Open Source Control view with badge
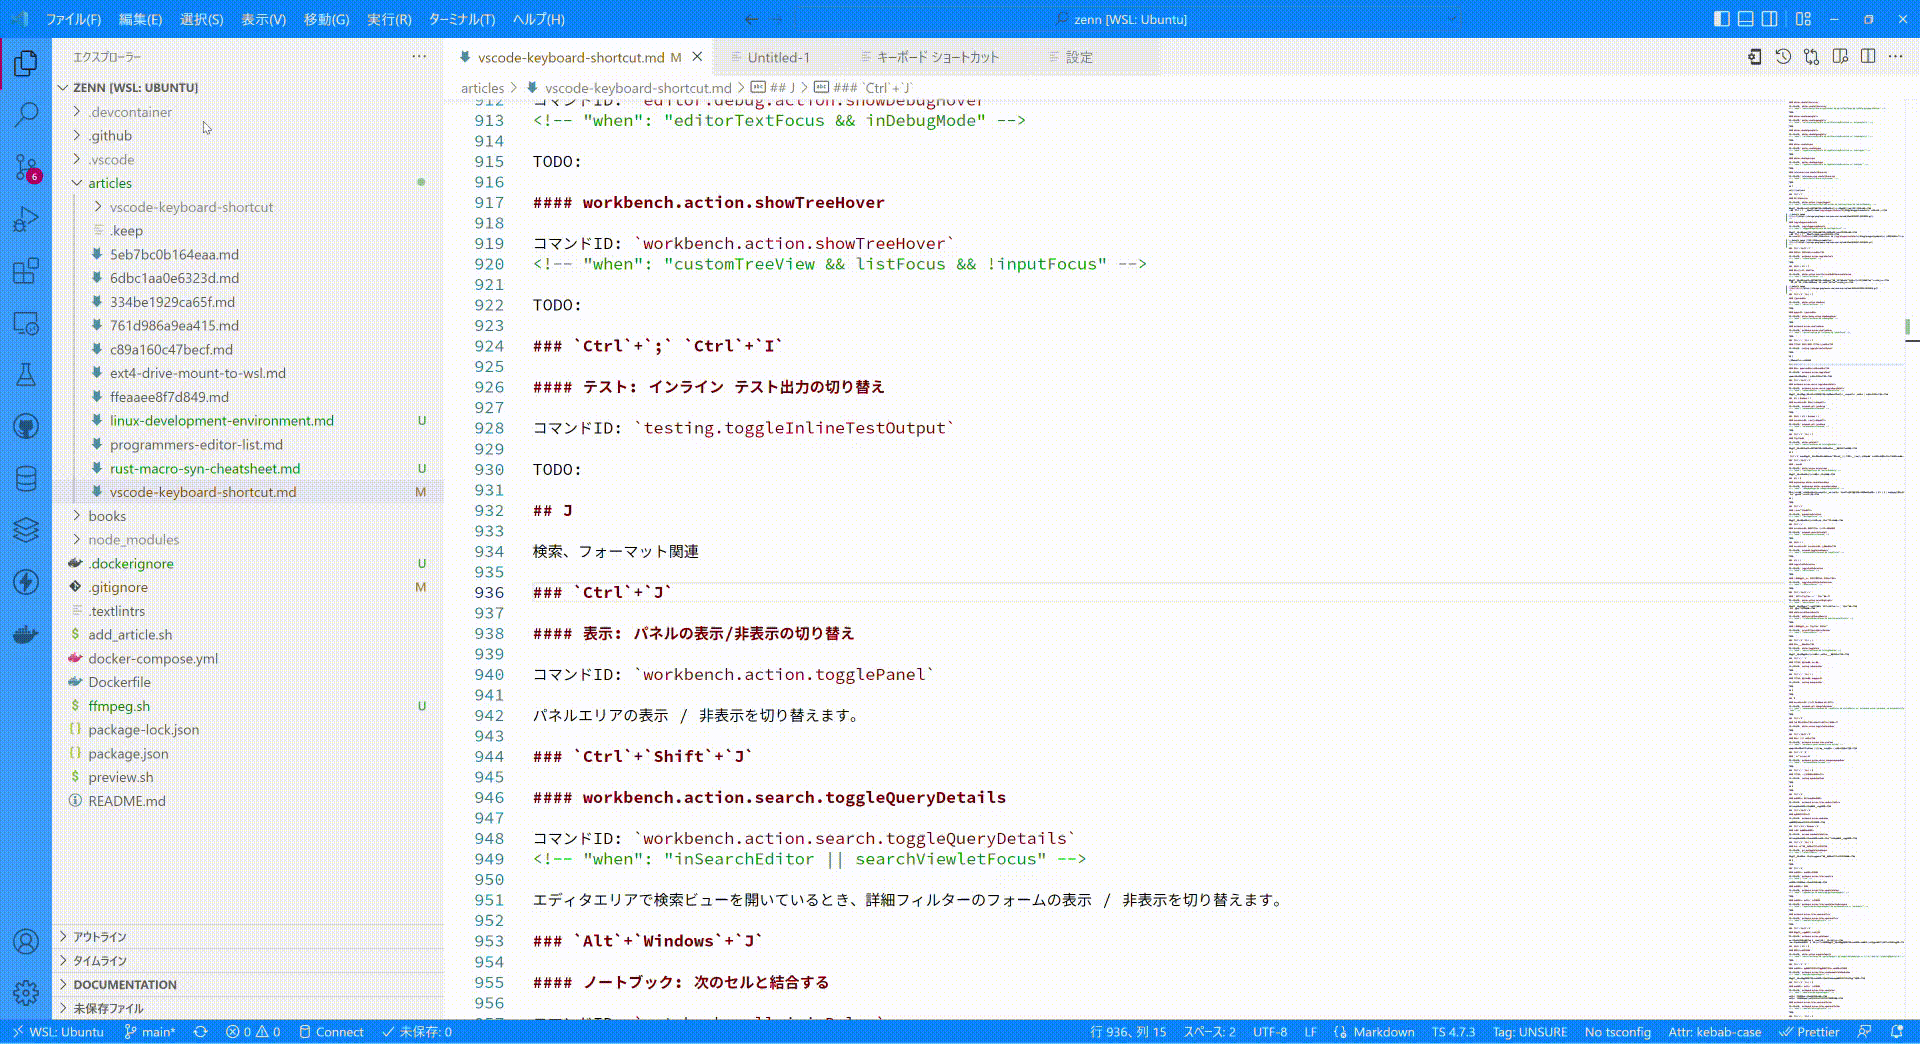1920x1044 pixels. 26,167
